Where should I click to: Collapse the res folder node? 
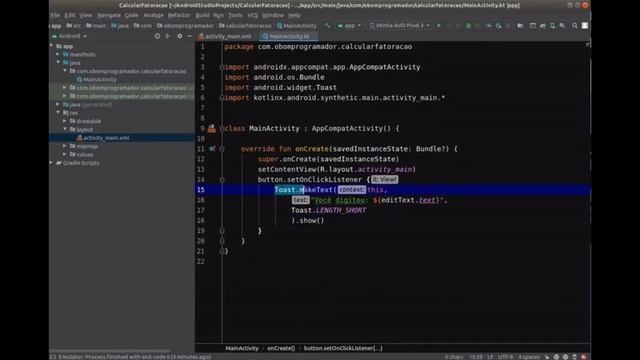[x=58, y=112]
